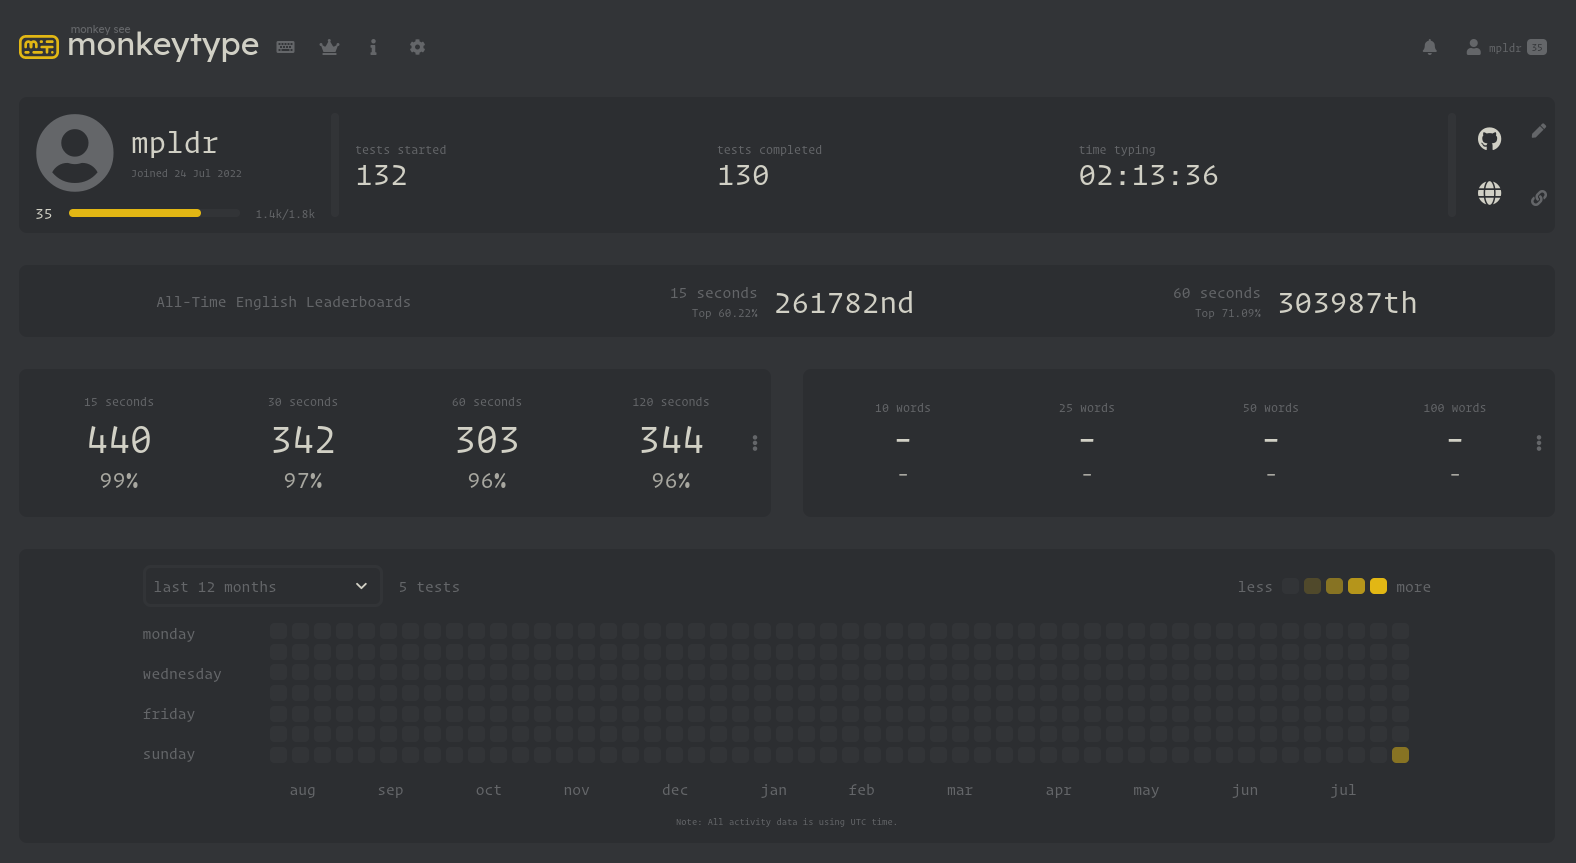Click the 1.4k/1.8k XP text

(x=285, y=214)
